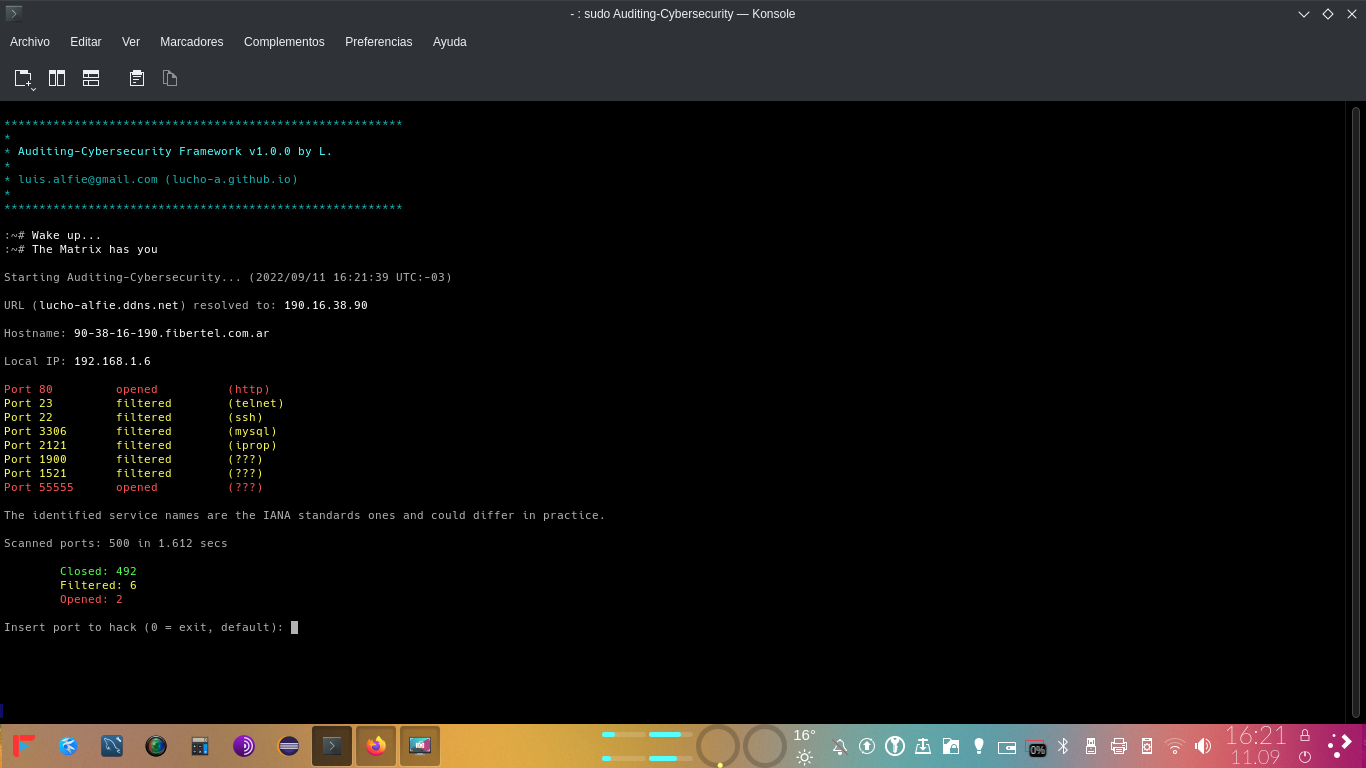Launch Firefox from the taskbar

[376, 745]
